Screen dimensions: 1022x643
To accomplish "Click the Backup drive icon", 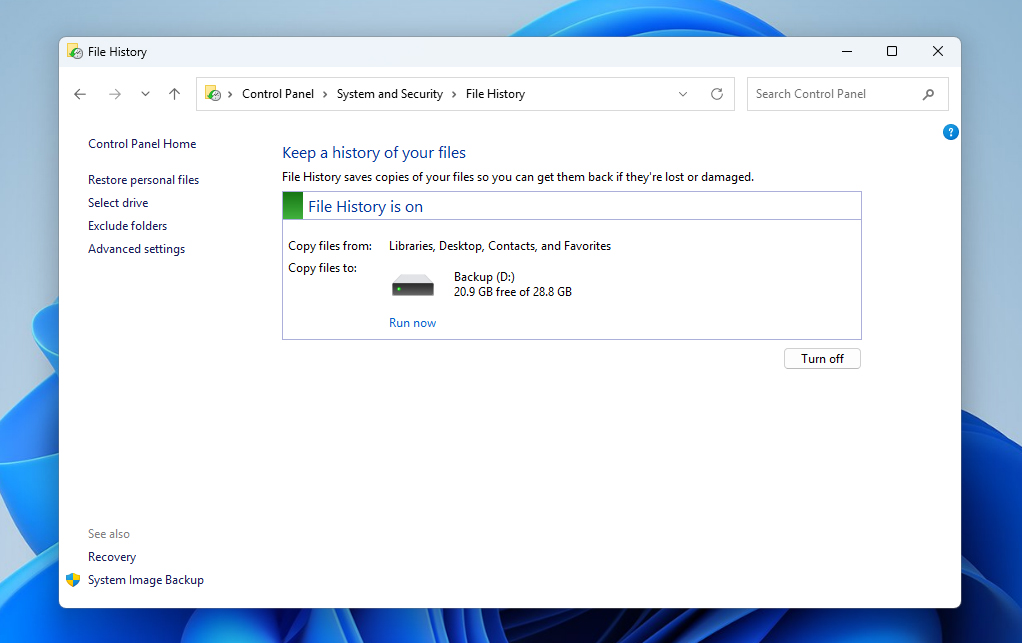I will (412, 283).
